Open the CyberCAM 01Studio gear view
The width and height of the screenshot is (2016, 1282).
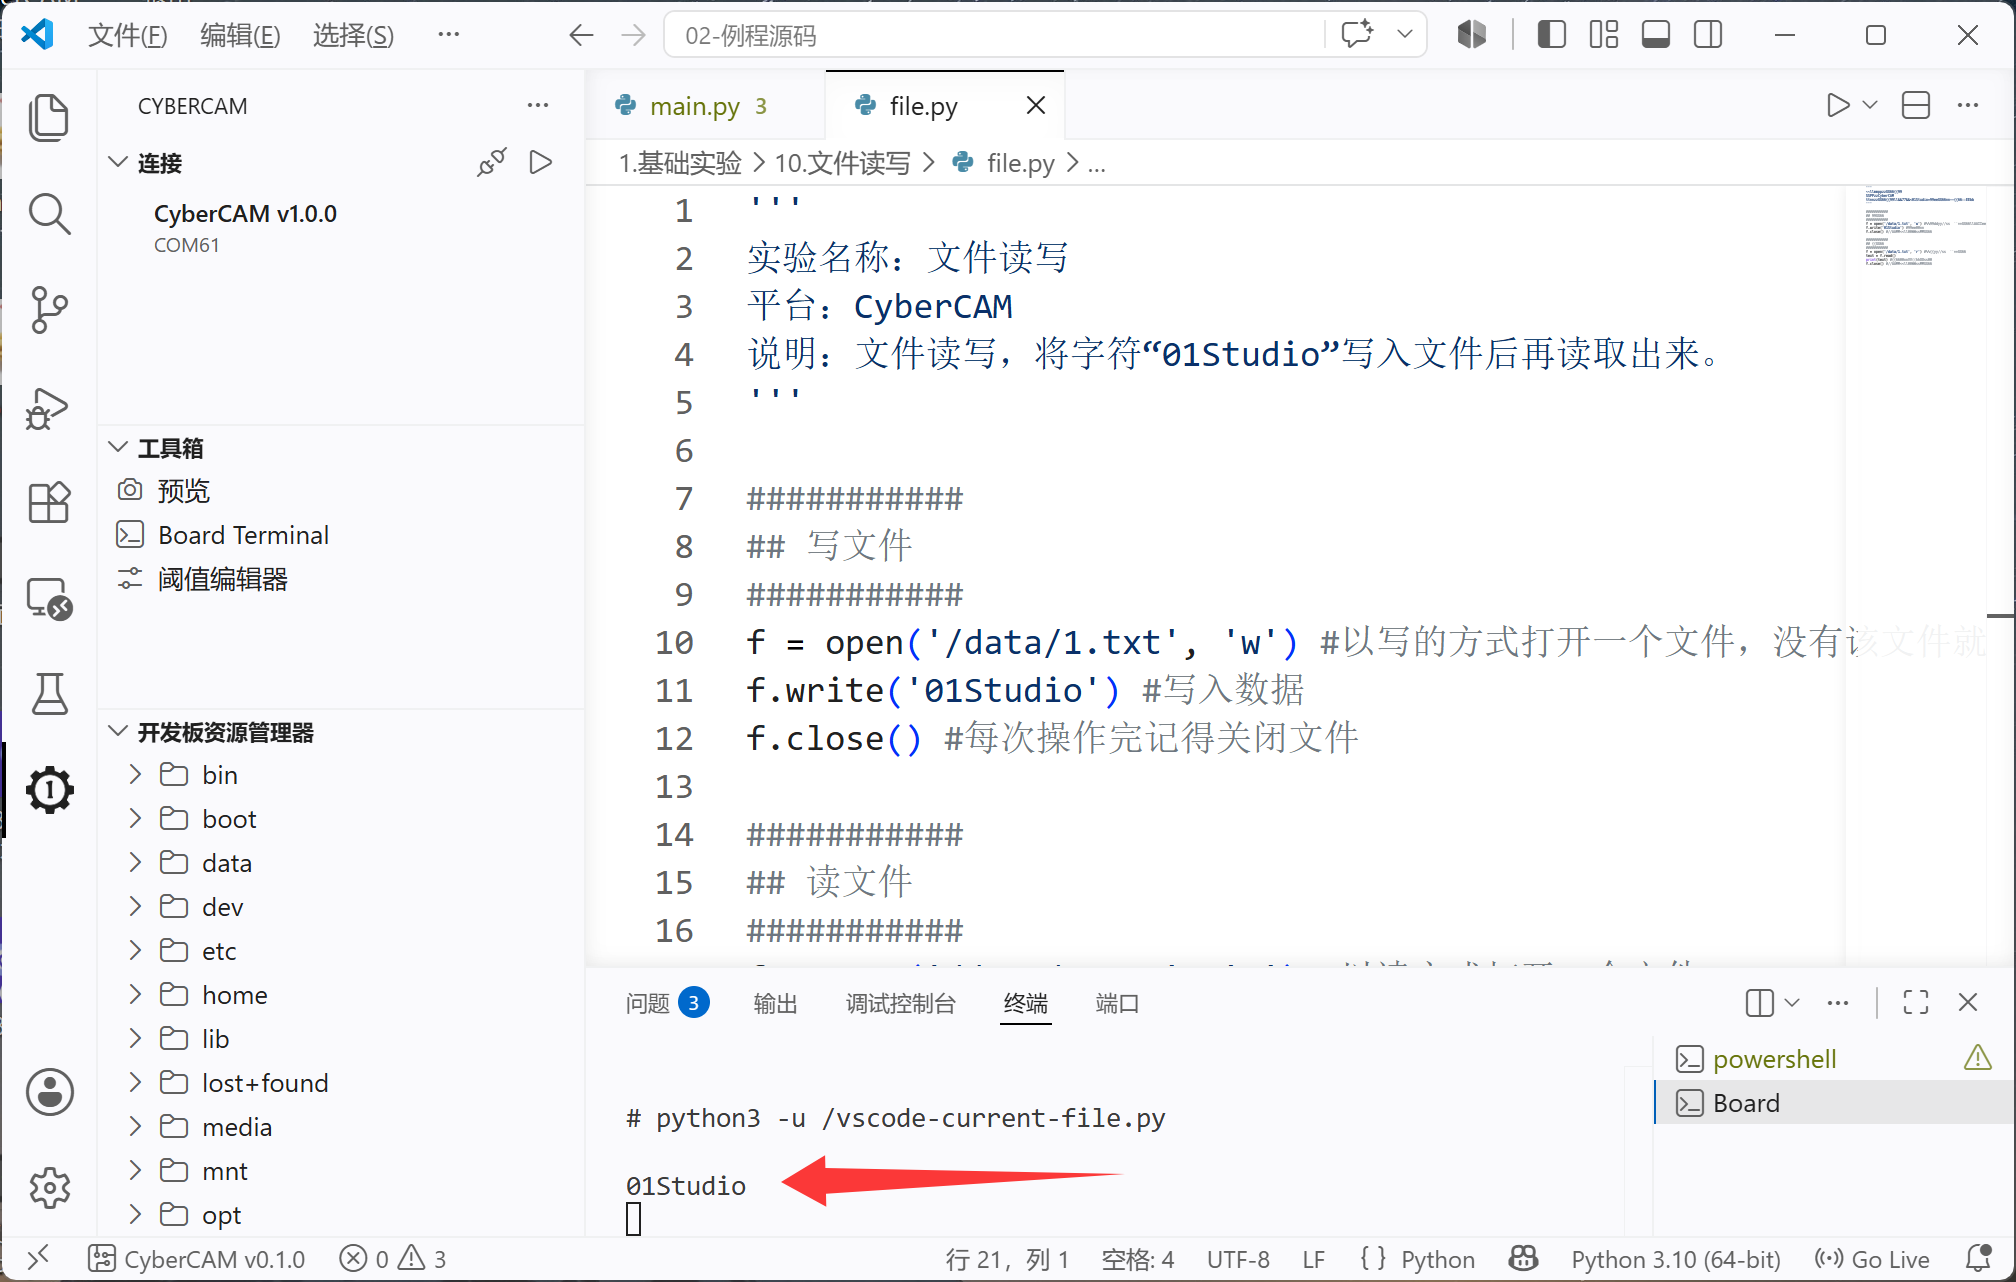point(49,790)
